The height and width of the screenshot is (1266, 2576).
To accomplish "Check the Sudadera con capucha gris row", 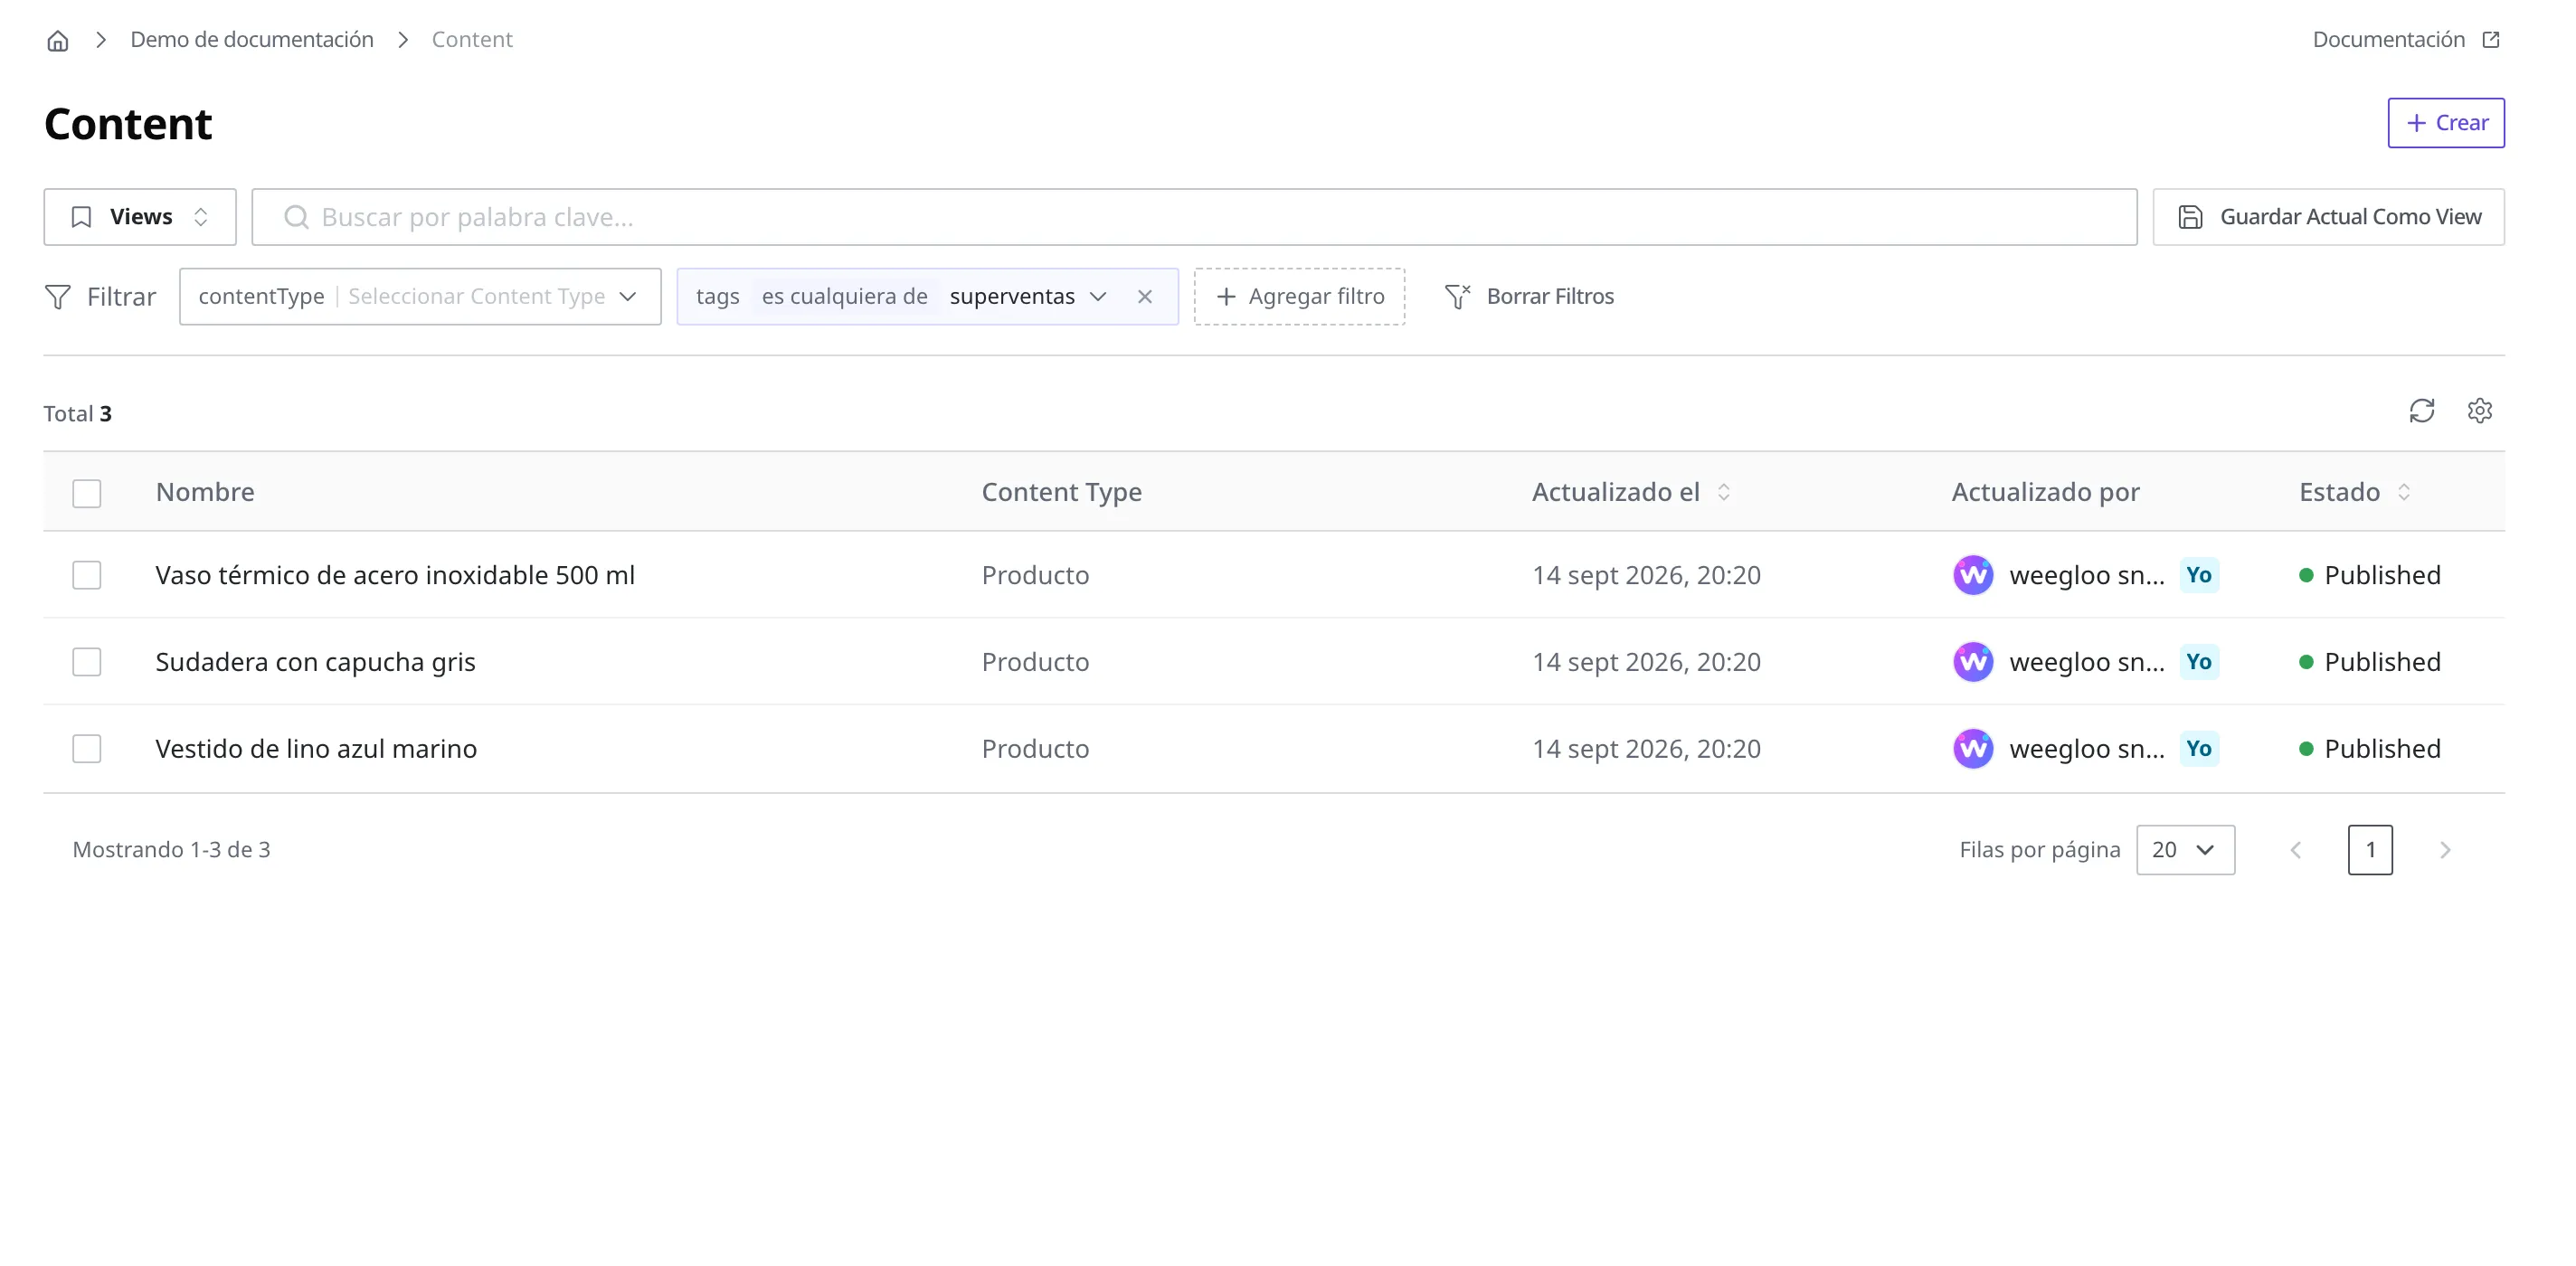I will [87, 662].
